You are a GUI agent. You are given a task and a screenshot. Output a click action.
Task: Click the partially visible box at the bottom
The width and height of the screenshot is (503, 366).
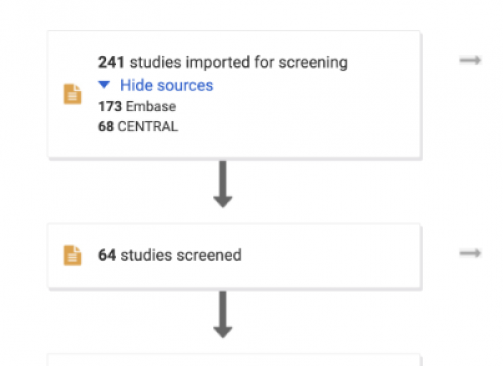pos(234,360)
